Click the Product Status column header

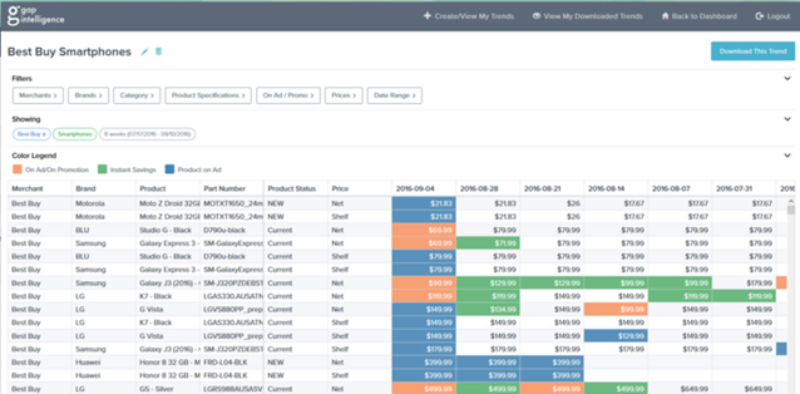coord(296,188)
